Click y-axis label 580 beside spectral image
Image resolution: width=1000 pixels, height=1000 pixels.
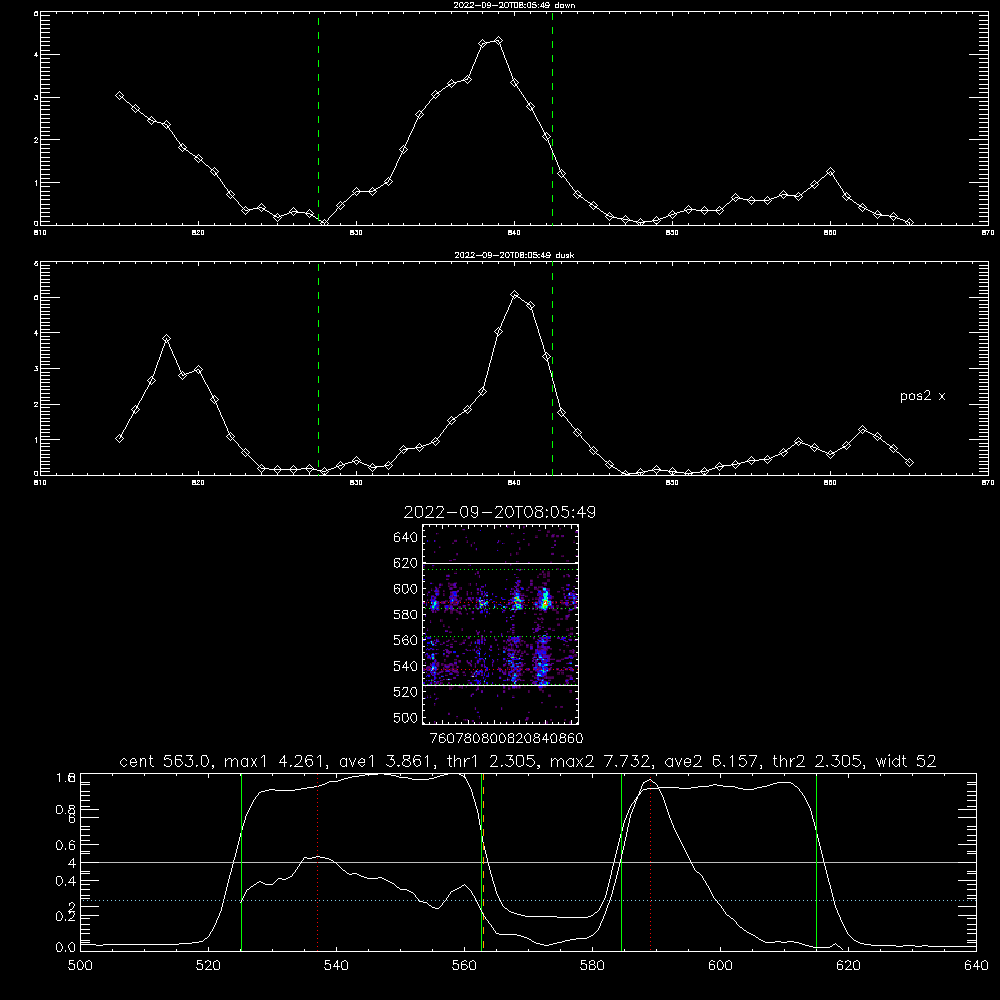pos(405,615)
